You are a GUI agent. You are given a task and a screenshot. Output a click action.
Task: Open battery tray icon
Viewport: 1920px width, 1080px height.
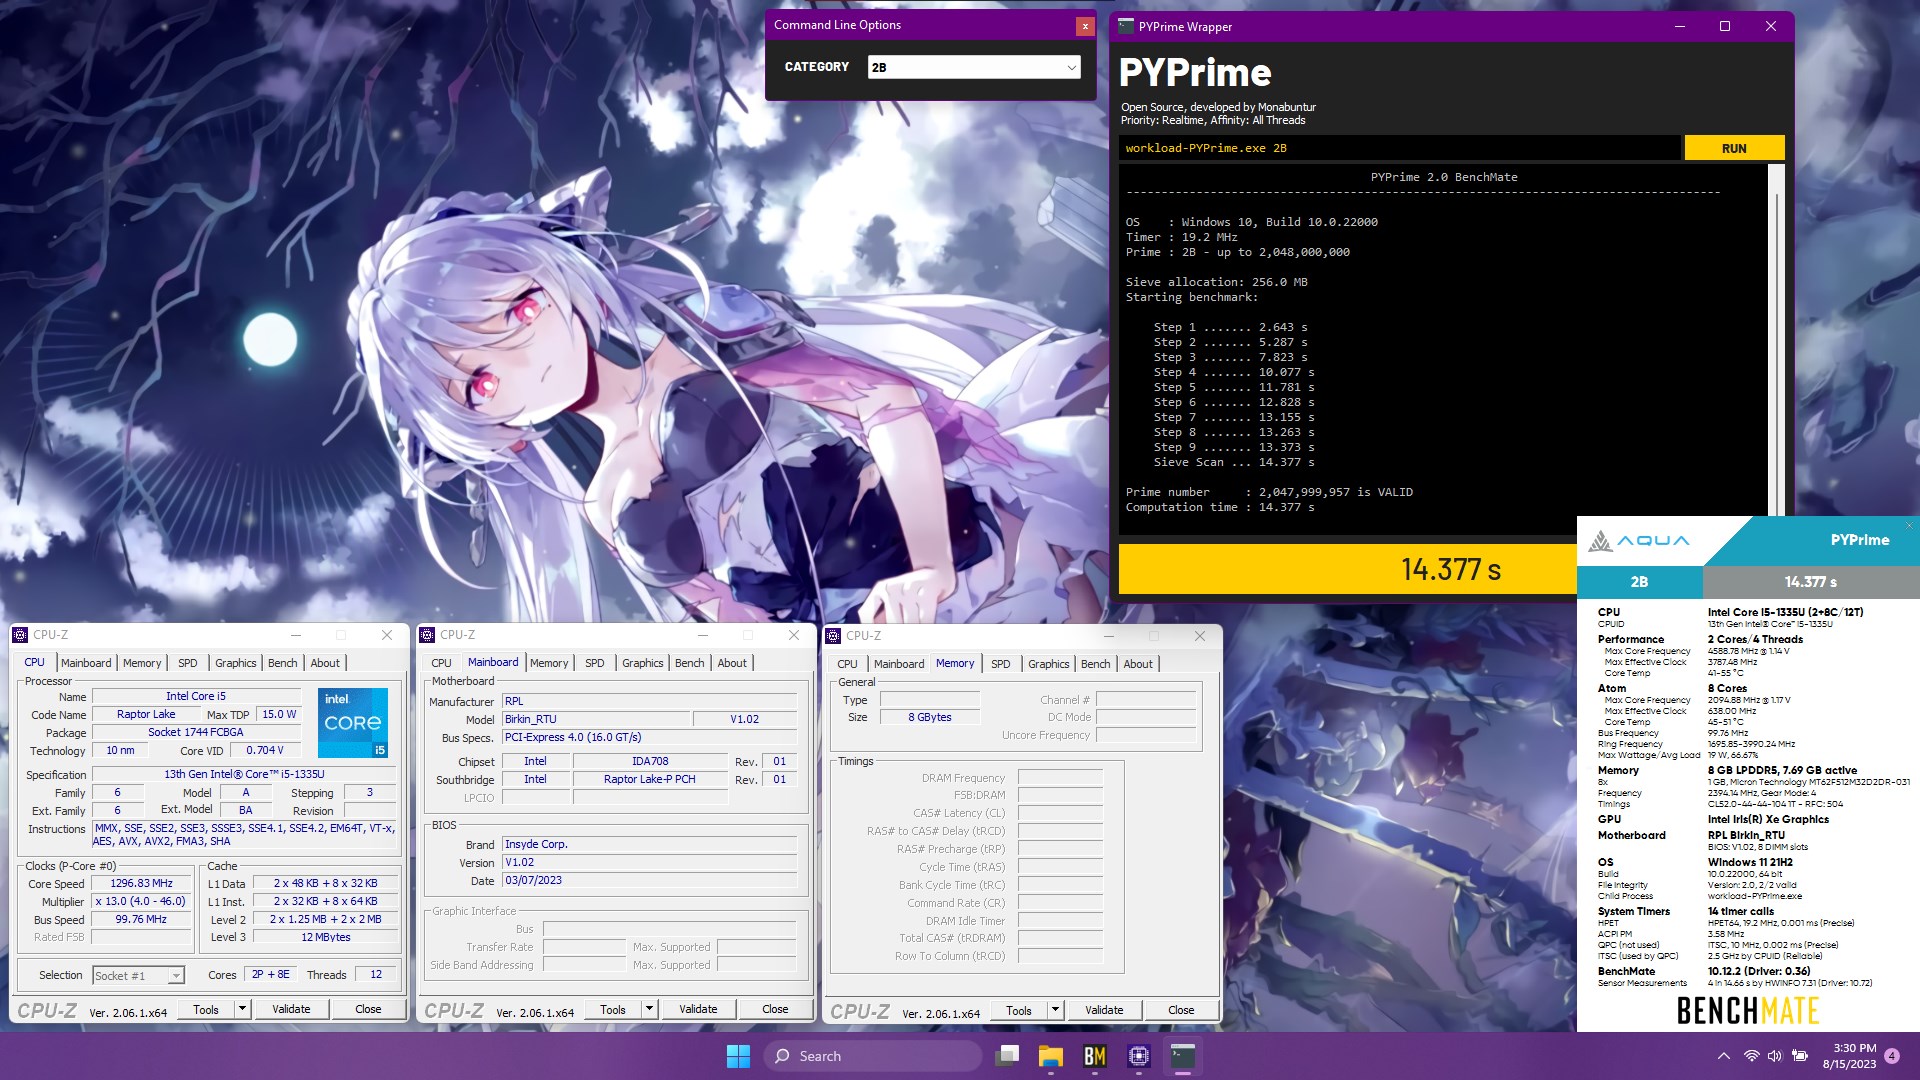[1799, 1056]
